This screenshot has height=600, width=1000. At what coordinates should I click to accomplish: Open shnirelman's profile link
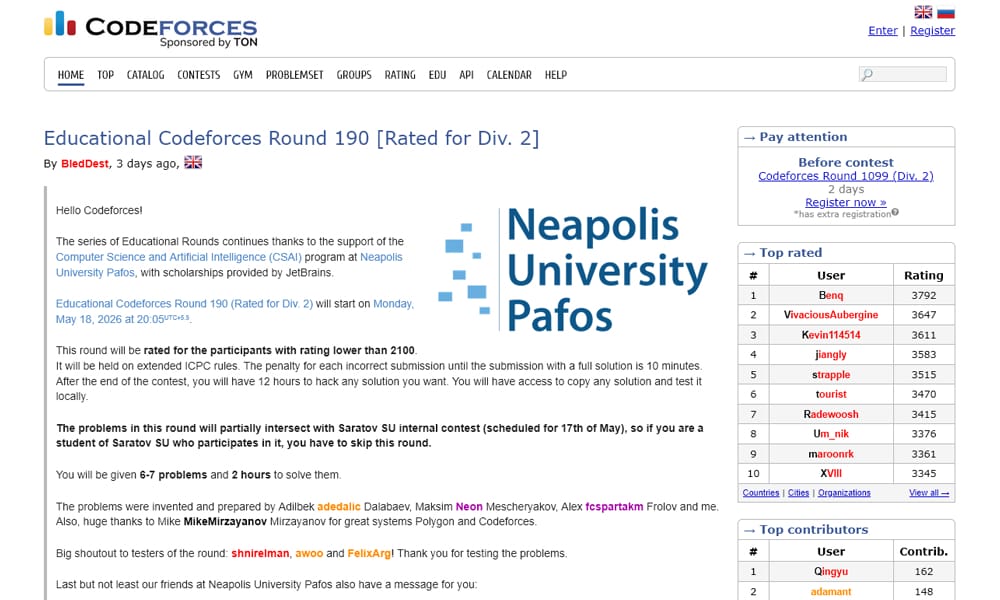(260, 553)
